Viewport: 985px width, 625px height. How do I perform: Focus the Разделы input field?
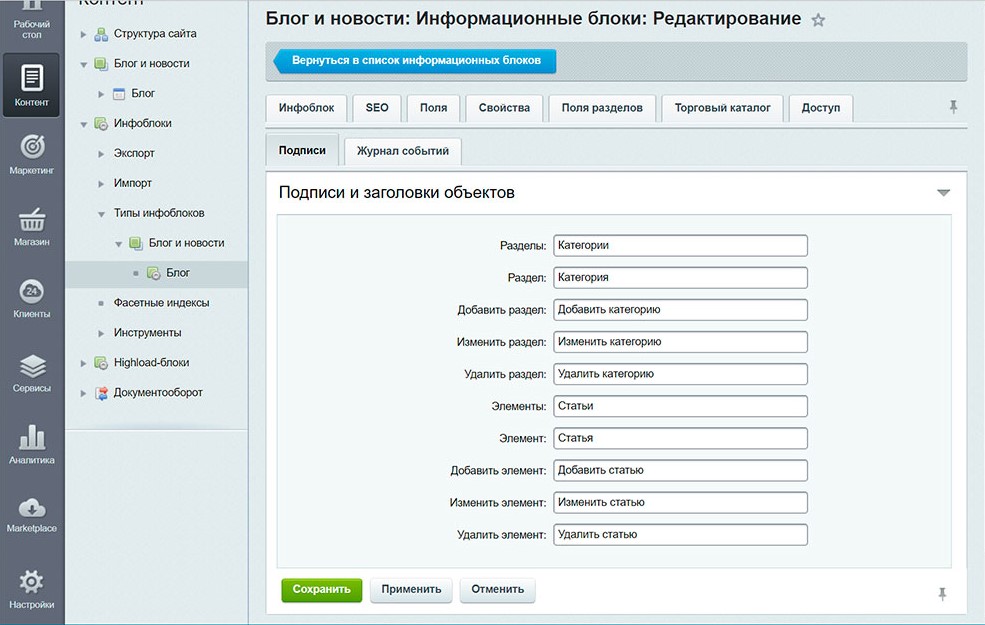click(x=680, y=246)
